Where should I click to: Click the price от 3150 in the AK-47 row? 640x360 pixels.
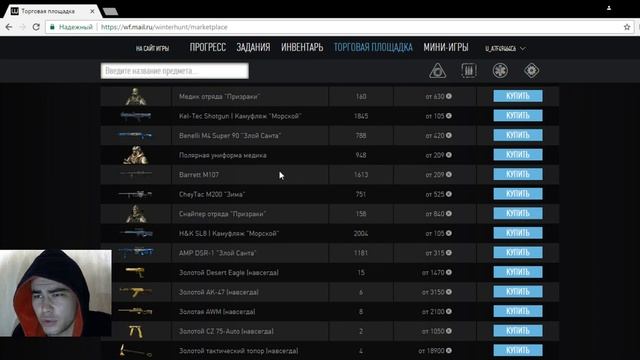(437, 292)
